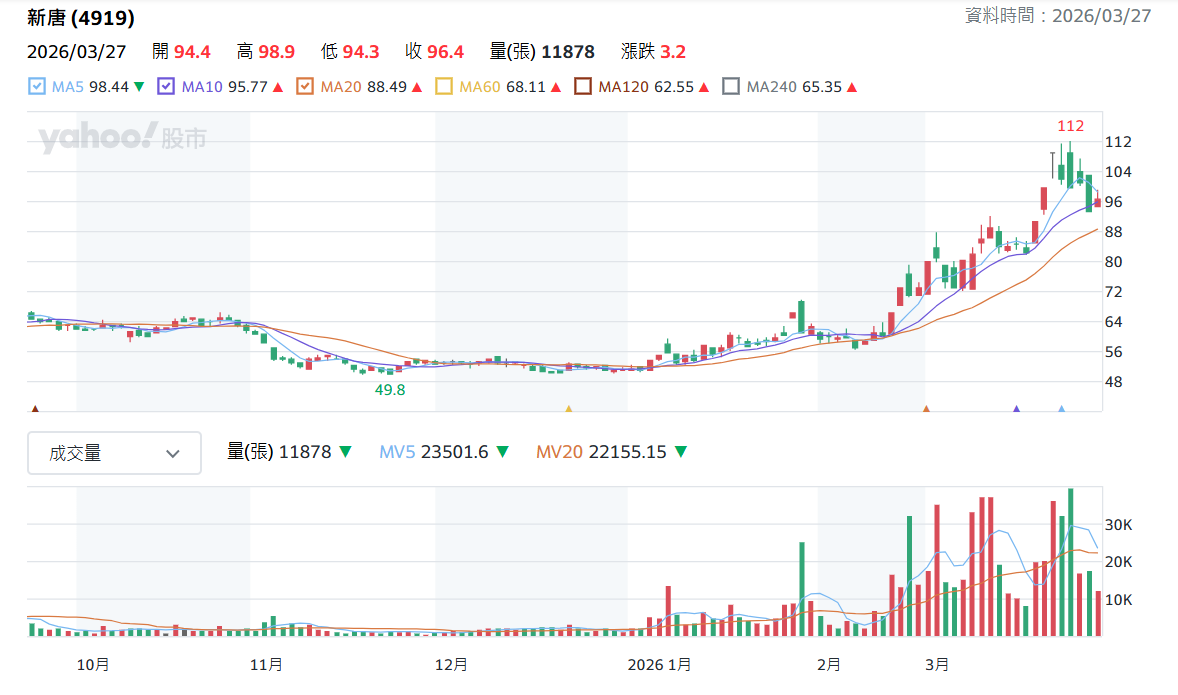
Task: Click the 新唐 (4919) stock title
Action: [81, 17]
